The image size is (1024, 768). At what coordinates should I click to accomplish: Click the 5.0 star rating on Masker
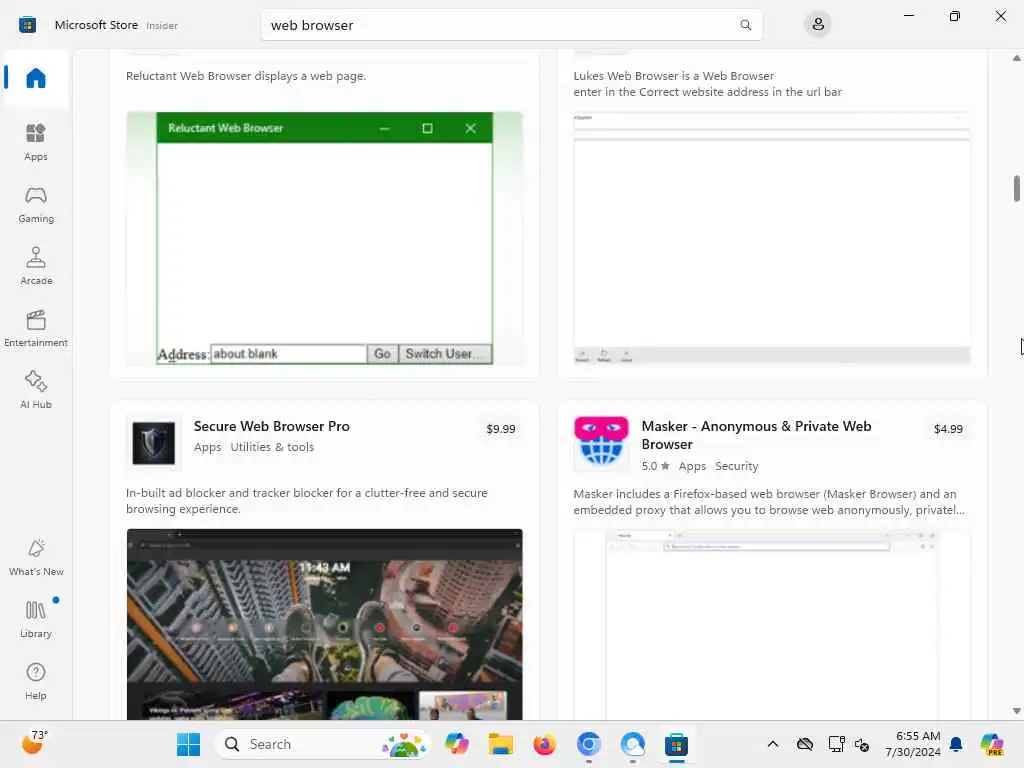pos(655,466)
